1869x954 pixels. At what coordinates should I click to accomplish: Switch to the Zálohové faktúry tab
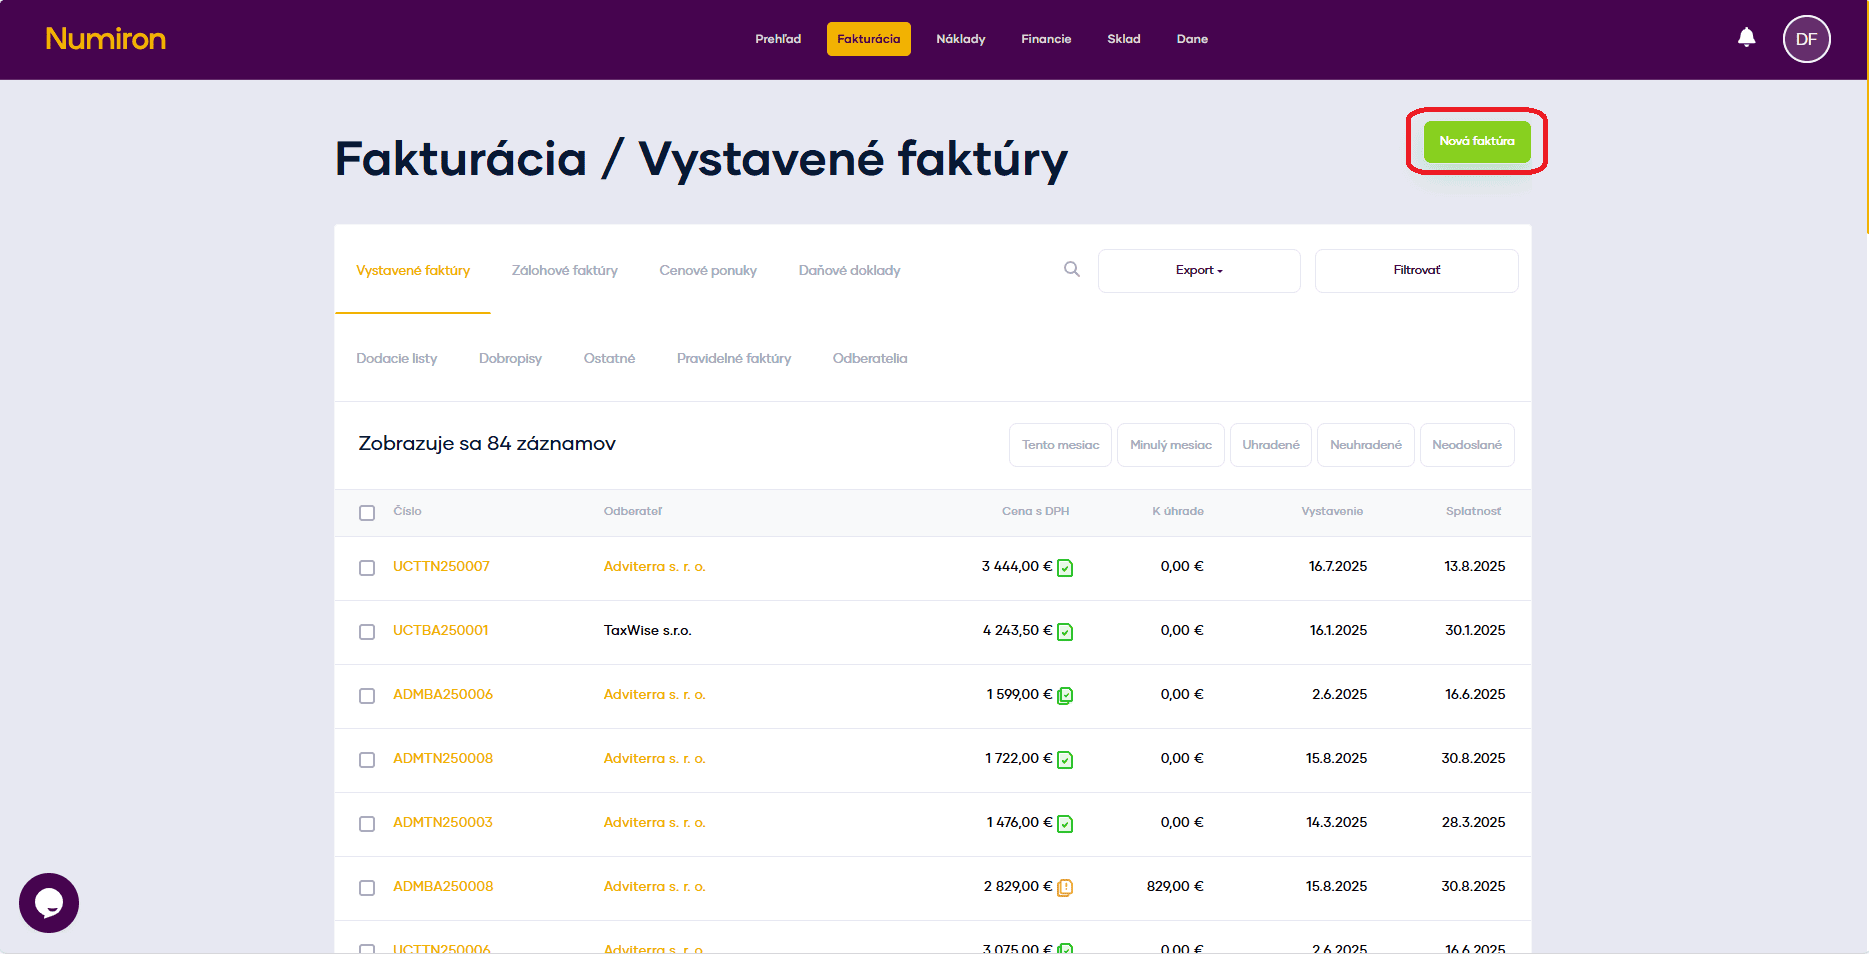(x=564, y=270)
